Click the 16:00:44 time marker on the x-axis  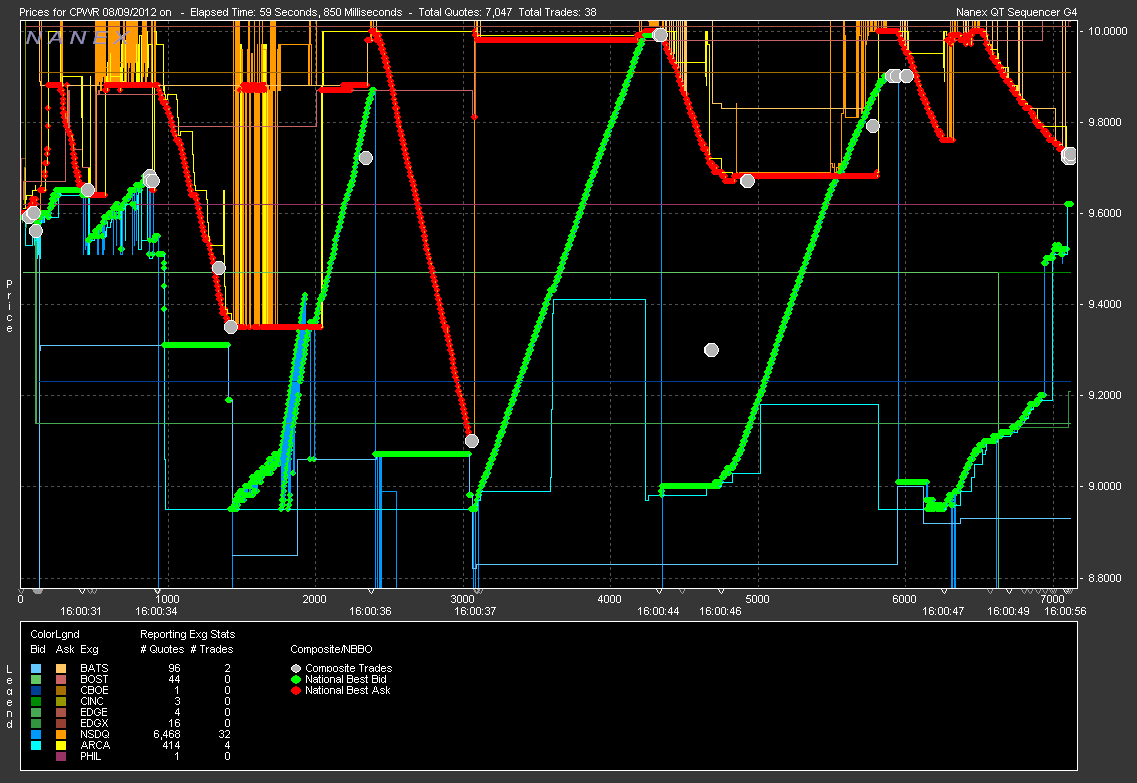[658, 611]
